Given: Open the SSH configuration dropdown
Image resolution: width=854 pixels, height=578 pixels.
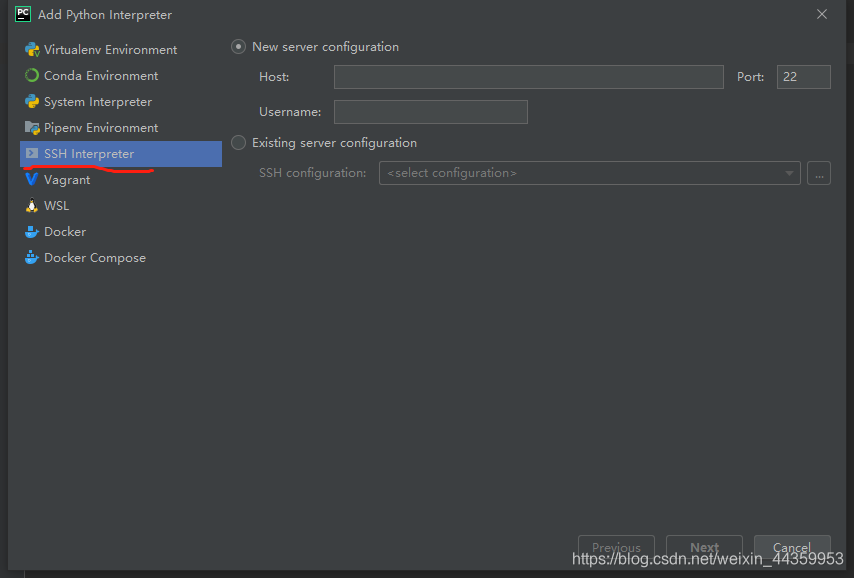Looking at the screenshot, I should click(x=589, y=173).
